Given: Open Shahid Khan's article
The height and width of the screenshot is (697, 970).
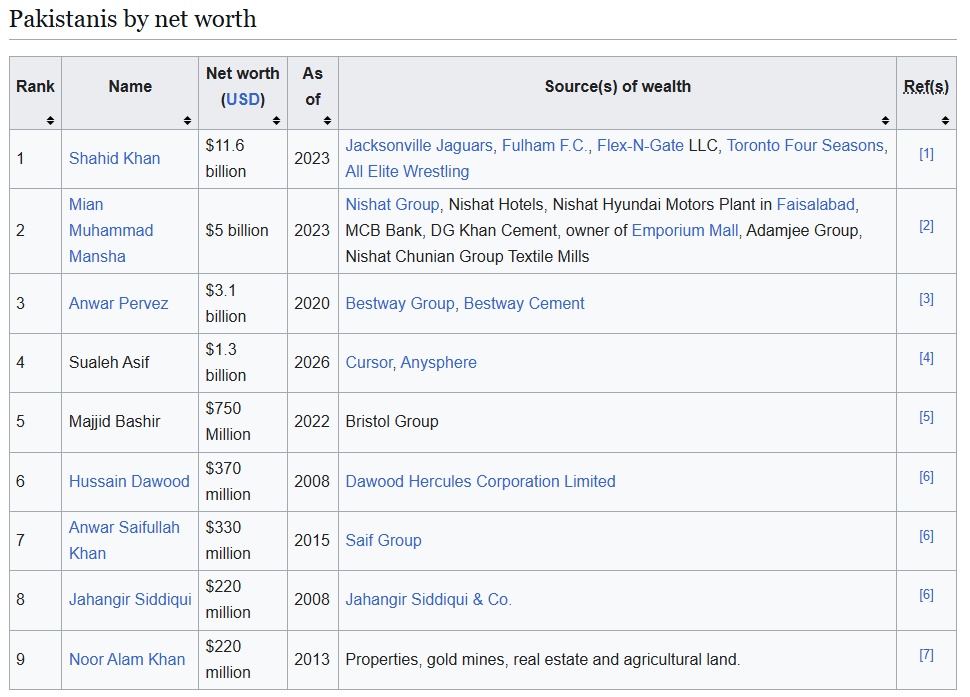Looking at the screenshot, I should 114,158.
